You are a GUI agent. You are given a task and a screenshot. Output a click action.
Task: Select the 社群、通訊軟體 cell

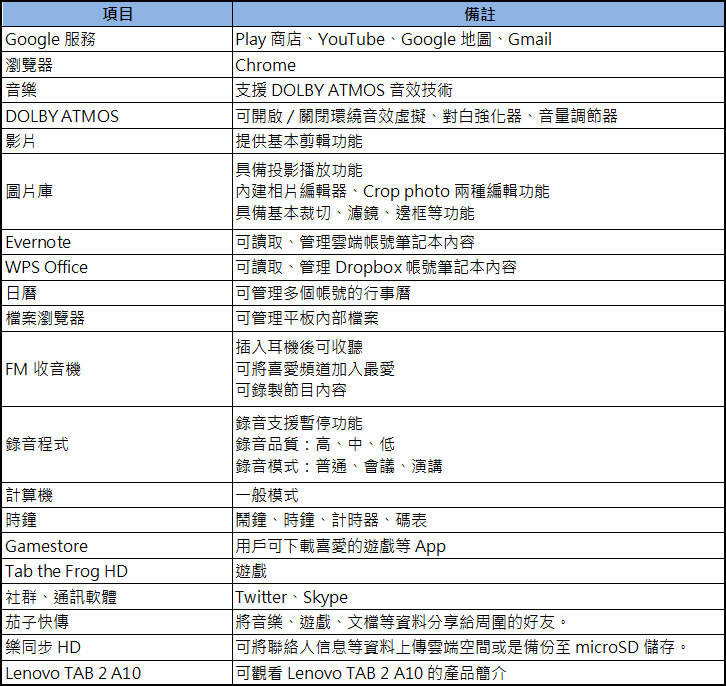point(117,597)
